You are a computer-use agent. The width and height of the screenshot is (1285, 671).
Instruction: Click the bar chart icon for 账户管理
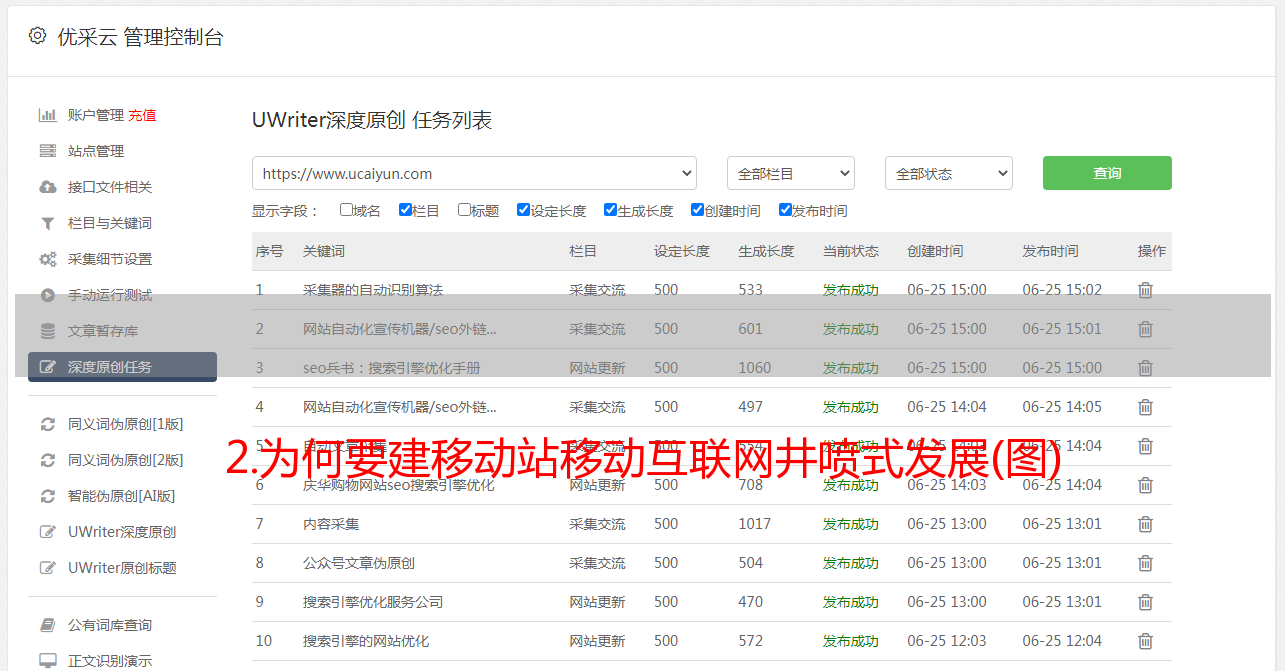point(47,115)
